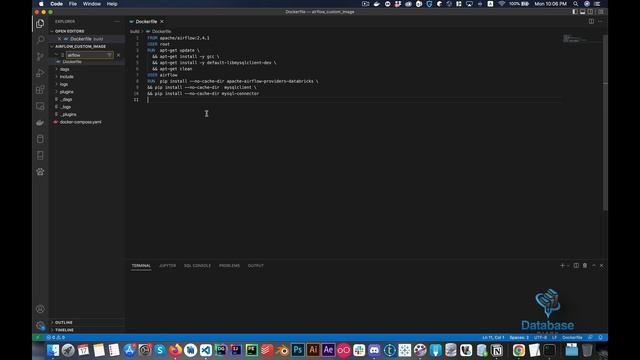This screenshot has width=640, height=360.
Task: Switch to the Jupyter panel tab
Action: 167,266
